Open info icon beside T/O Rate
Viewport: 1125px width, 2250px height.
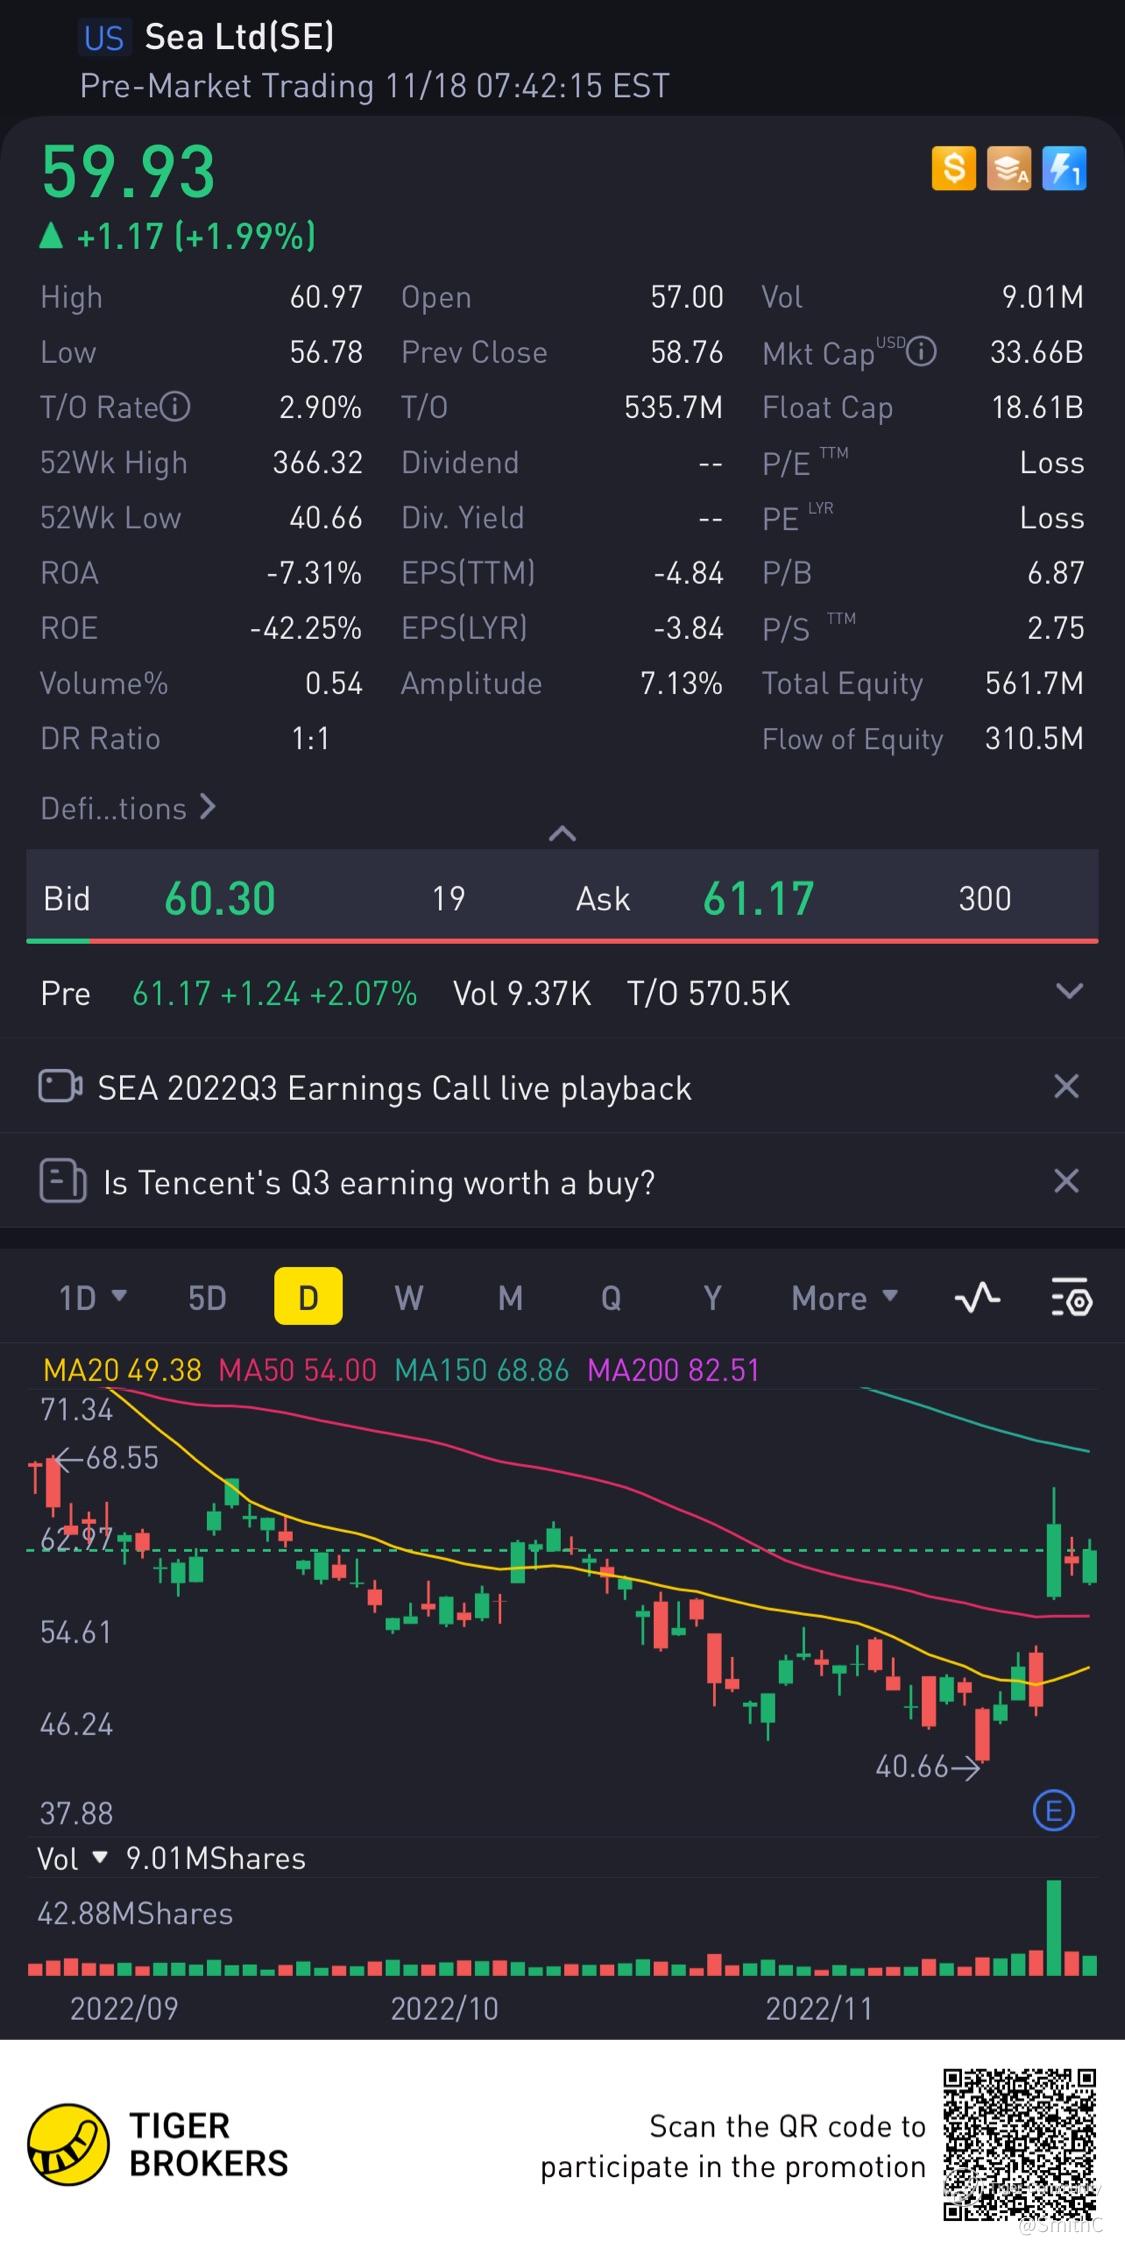click(175, 407)
